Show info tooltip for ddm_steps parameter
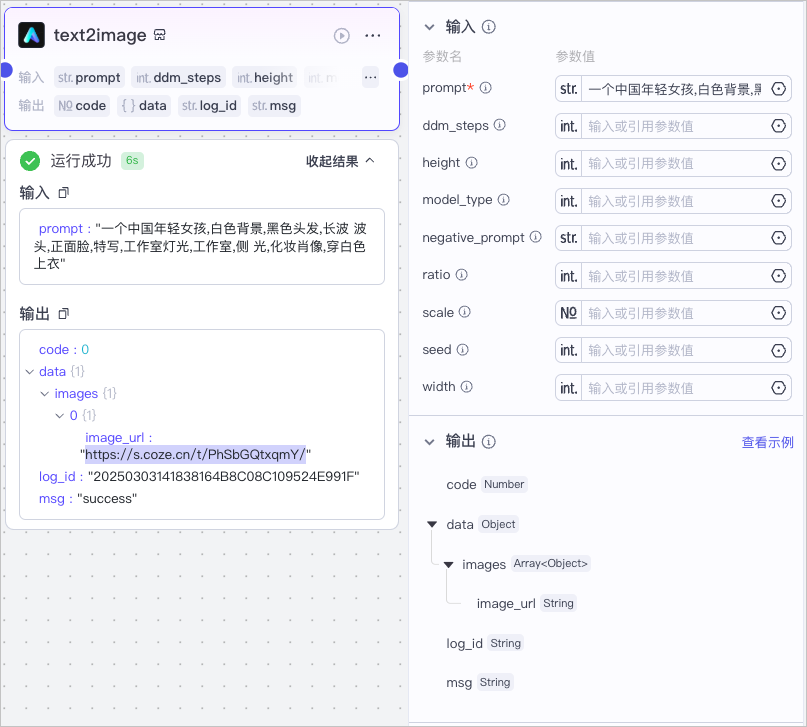Image resolution: width=807 pixels, height=727 pixels. click(500, 125)
